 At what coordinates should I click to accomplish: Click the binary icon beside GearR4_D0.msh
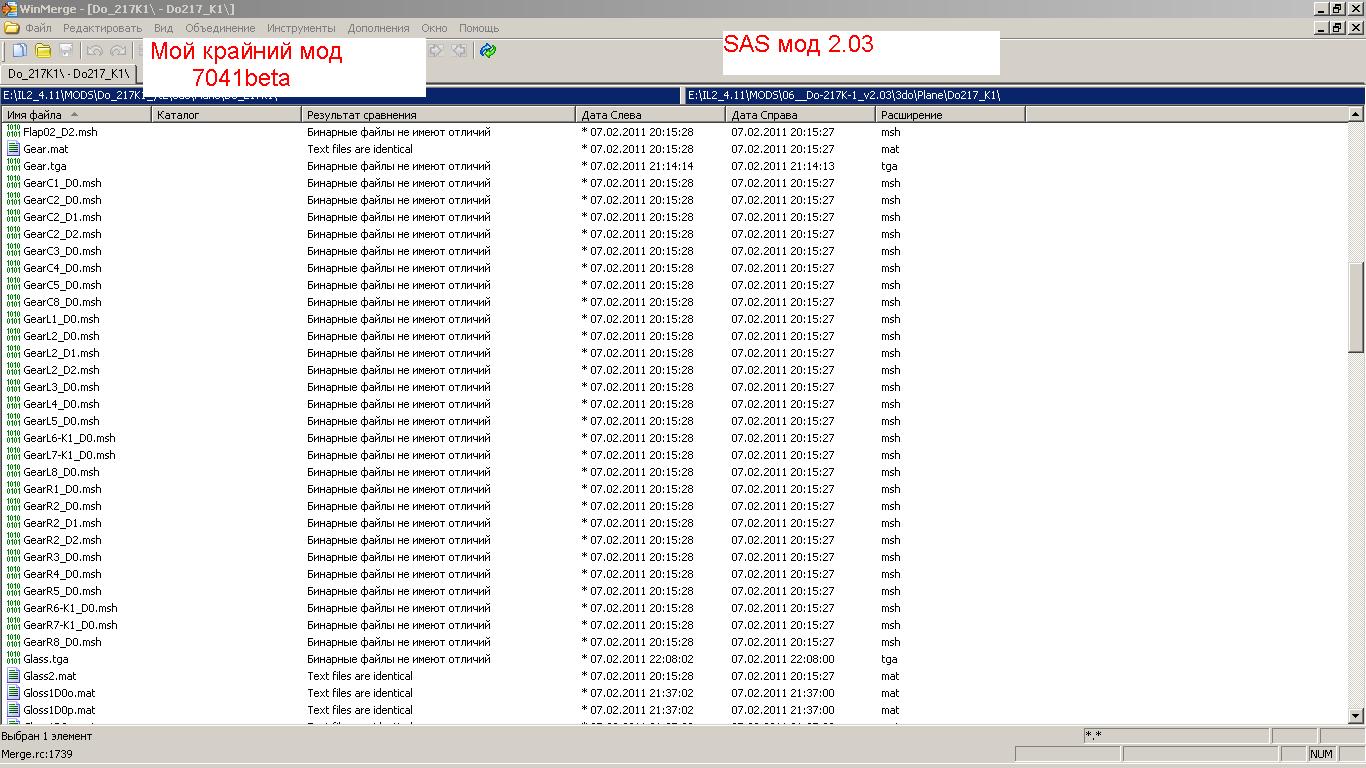point(14,574)
